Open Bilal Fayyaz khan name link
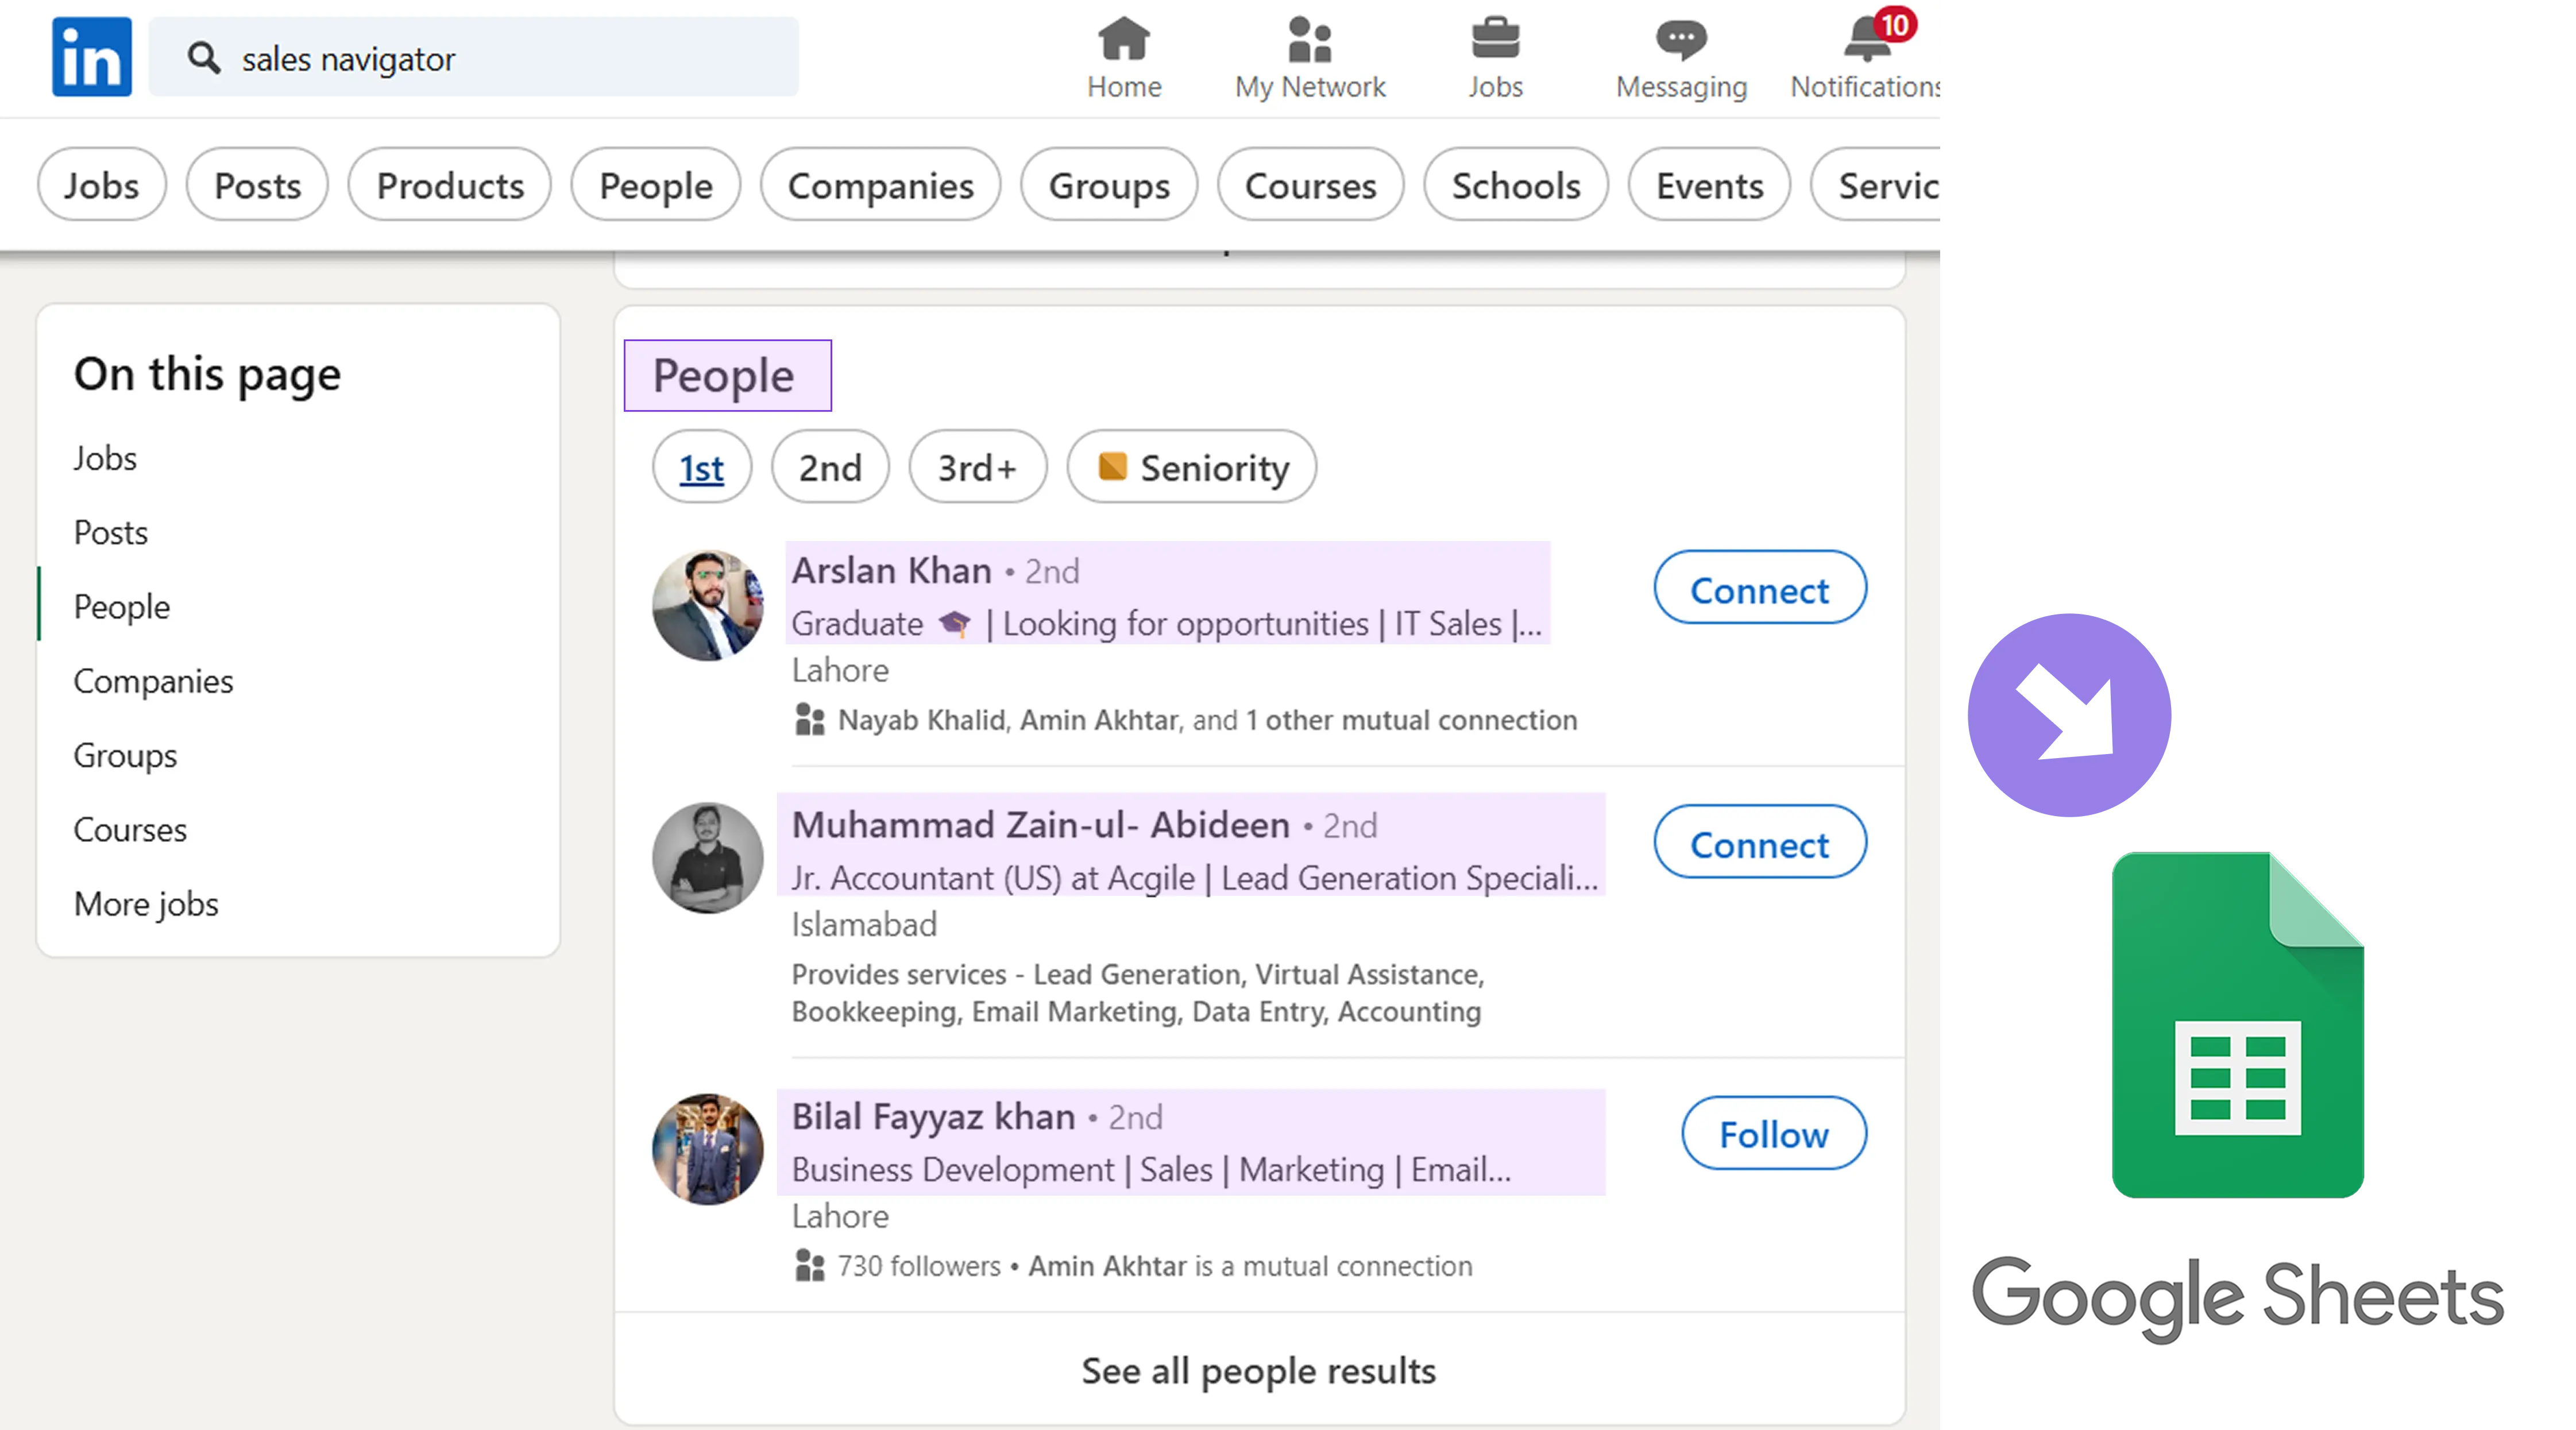The height and width of the screenshot is (1430, 2576). pos(934,1116)
